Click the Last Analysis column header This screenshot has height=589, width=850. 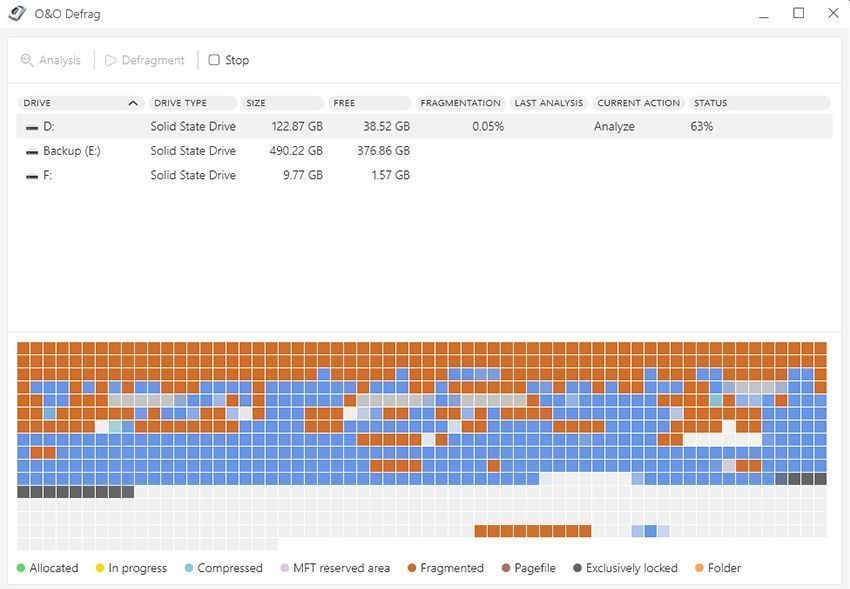coord(548,103)
